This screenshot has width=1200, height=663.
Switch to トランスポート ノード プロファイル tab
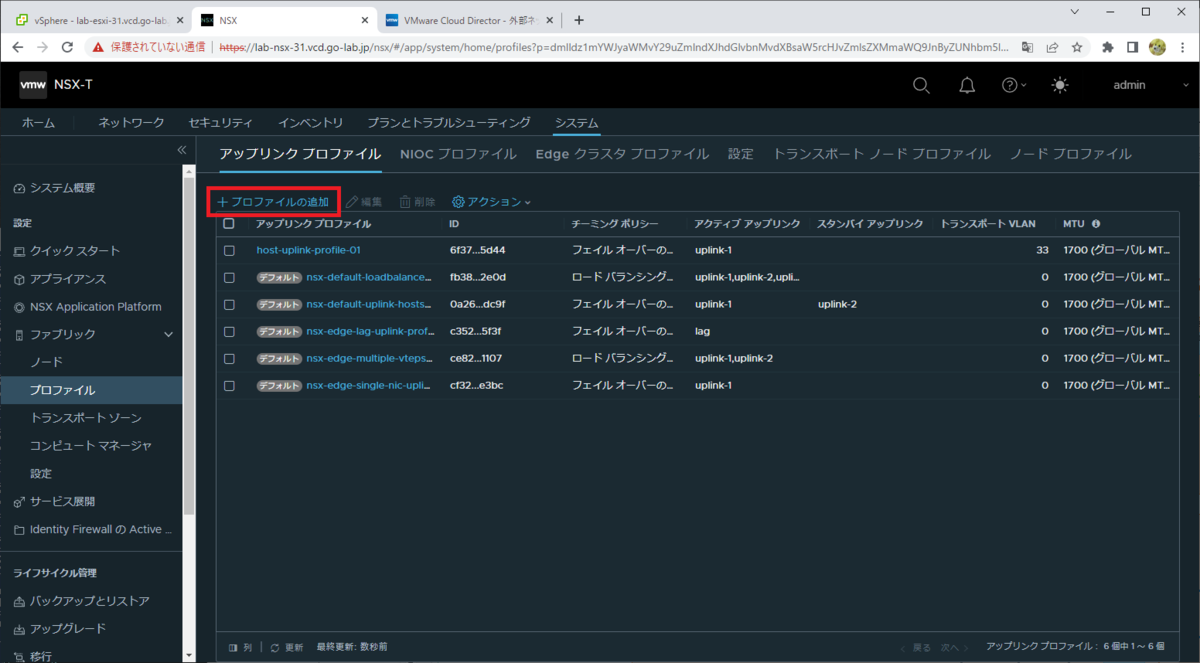[882, 154]
